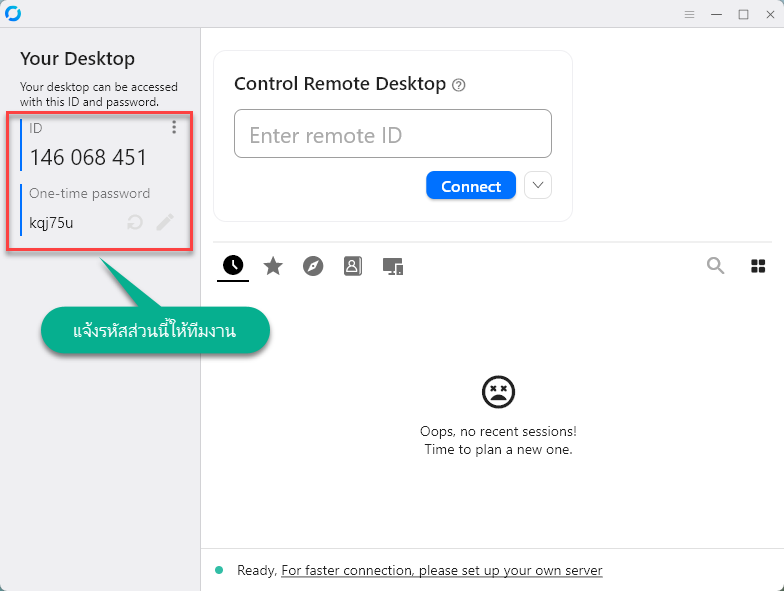Viewport: 784px width, 591px height.
Task: Show the Discovered compass tab
Action: (x=313, y=266)
